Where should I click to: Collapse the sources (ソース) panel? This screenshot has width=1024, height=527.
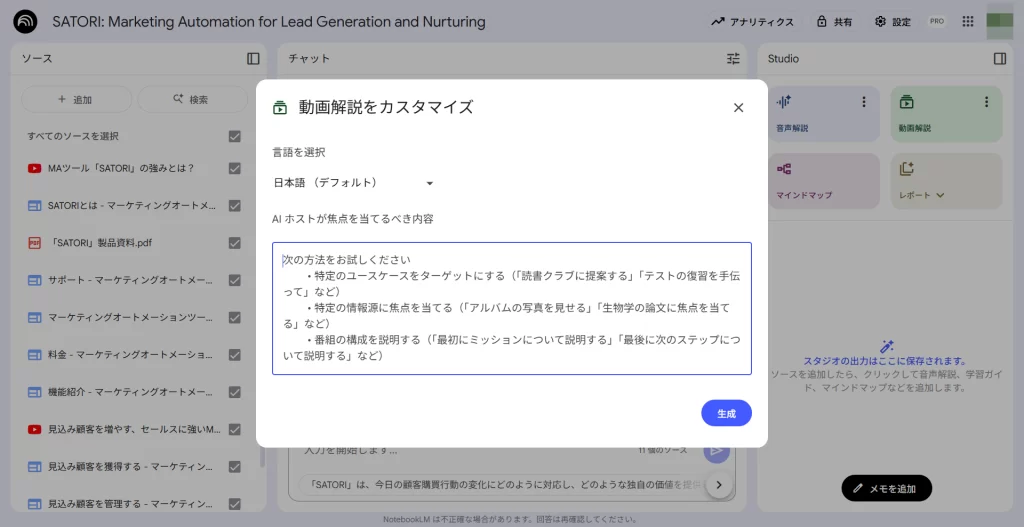point(253,59)
